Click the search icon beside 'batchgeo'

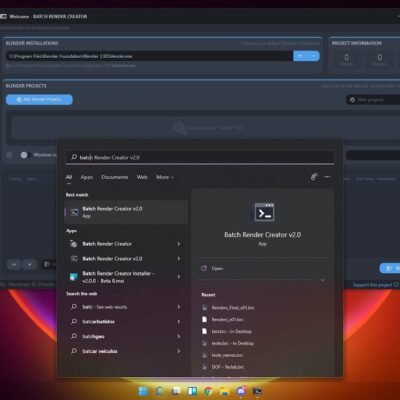[x=74, y=336]
